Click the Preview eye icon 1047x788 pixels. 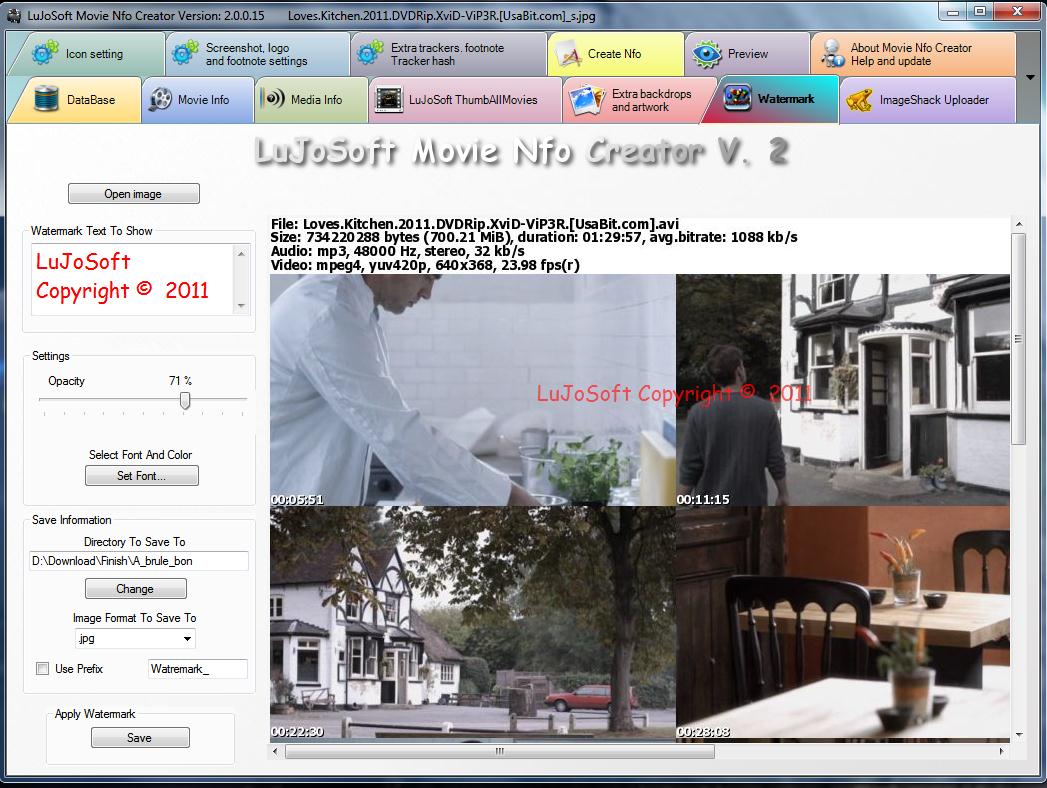point(707,54)
